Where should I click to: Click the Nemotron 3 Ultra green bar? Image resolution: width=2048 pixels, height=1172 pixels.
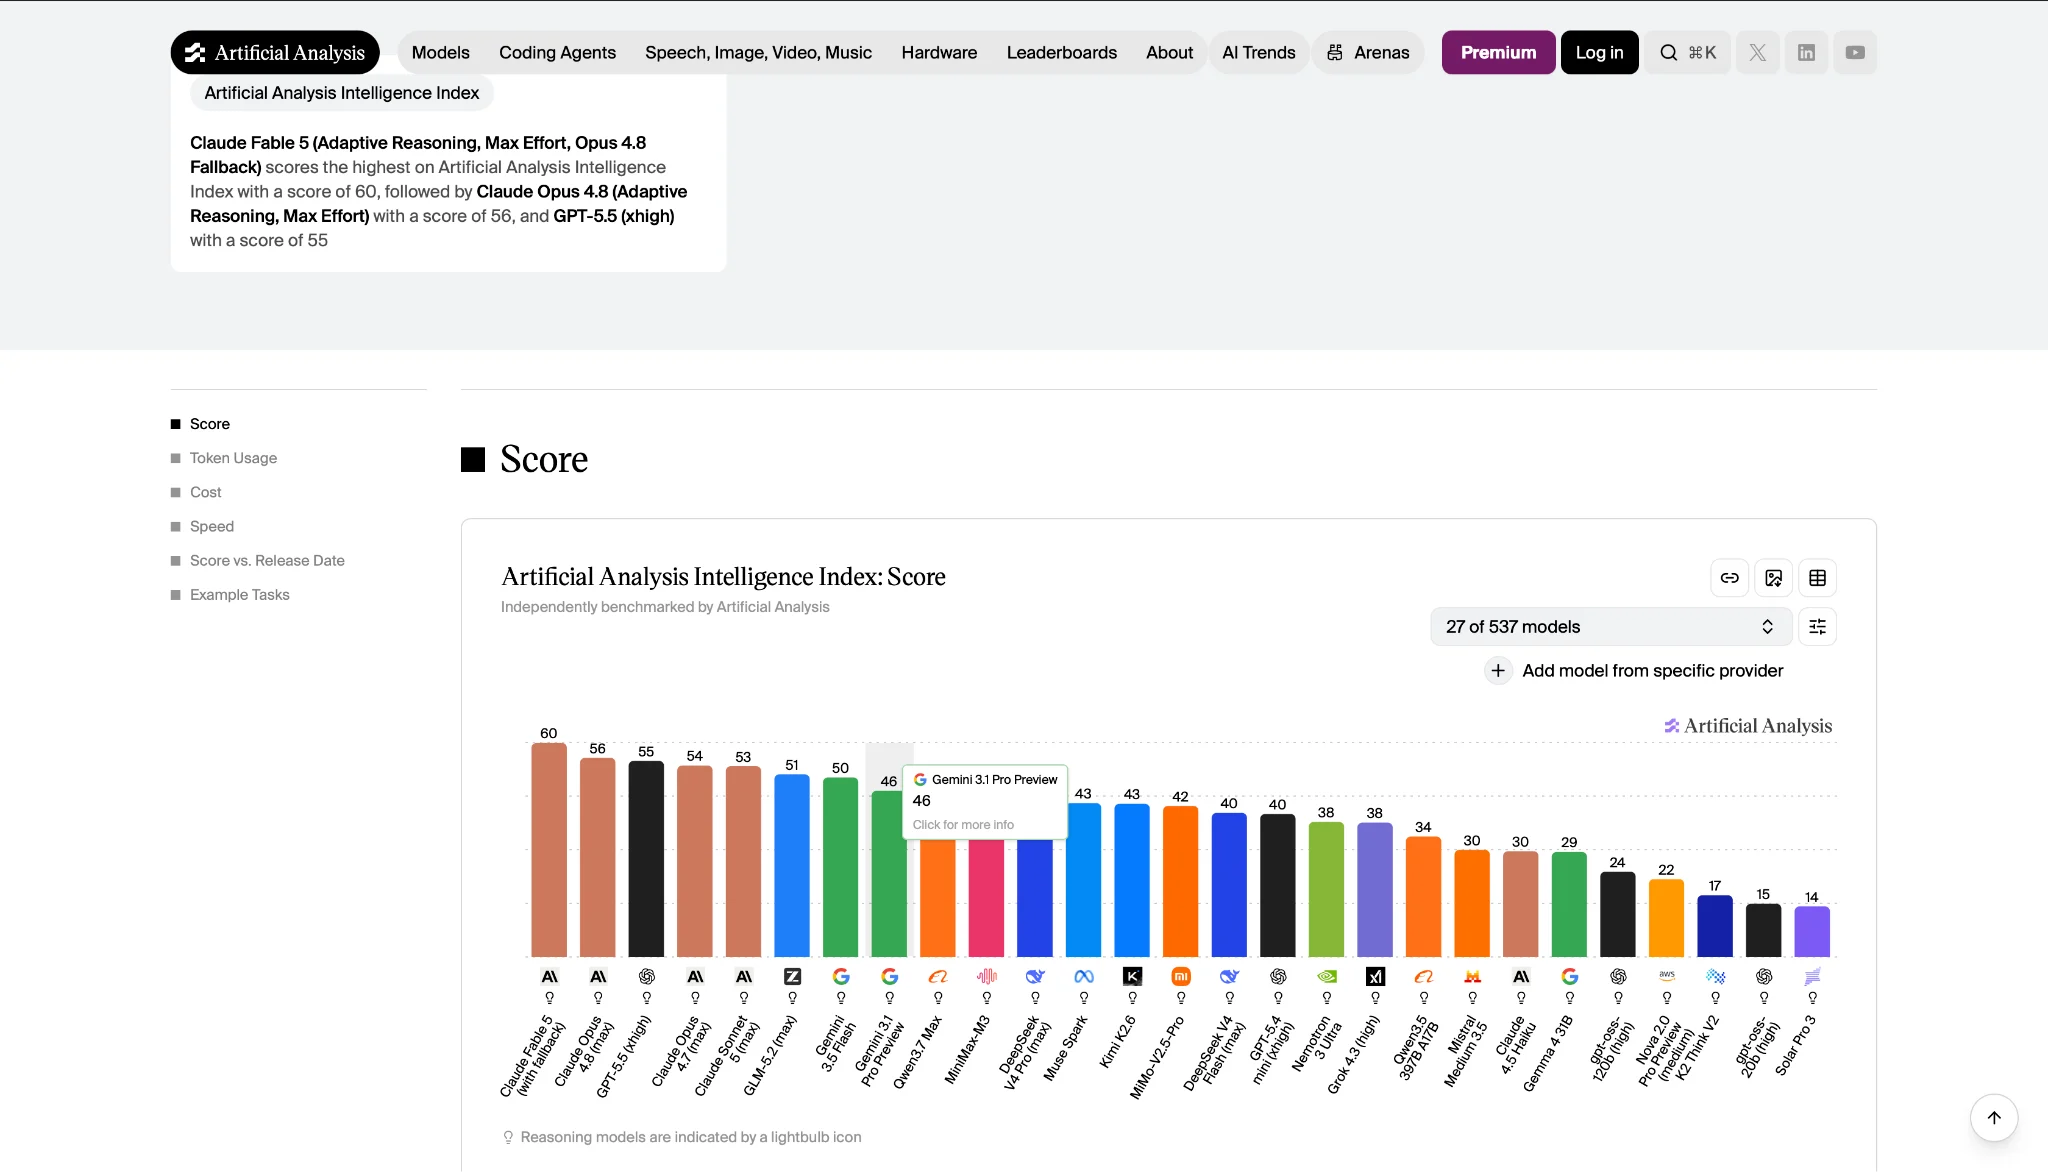click(x=1326, y=889)
